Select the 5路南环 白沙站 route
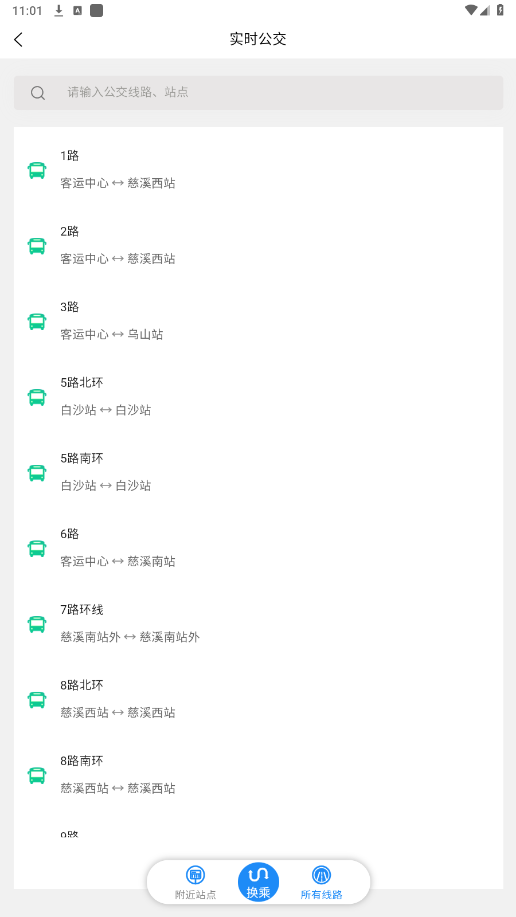The width and height of the screenshot is (516, 917). [259, 472]
